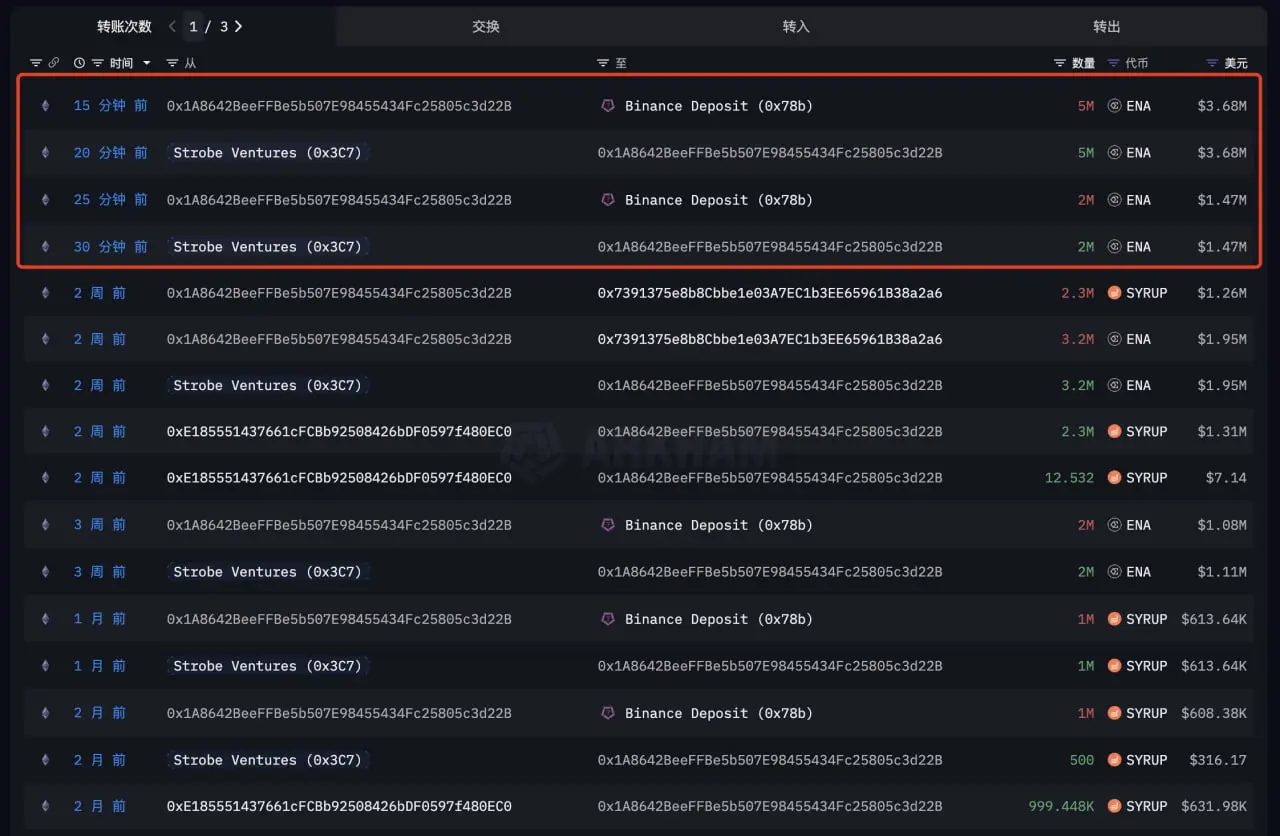Click Binance logo on 15 分钟前 row

point(607,106)
